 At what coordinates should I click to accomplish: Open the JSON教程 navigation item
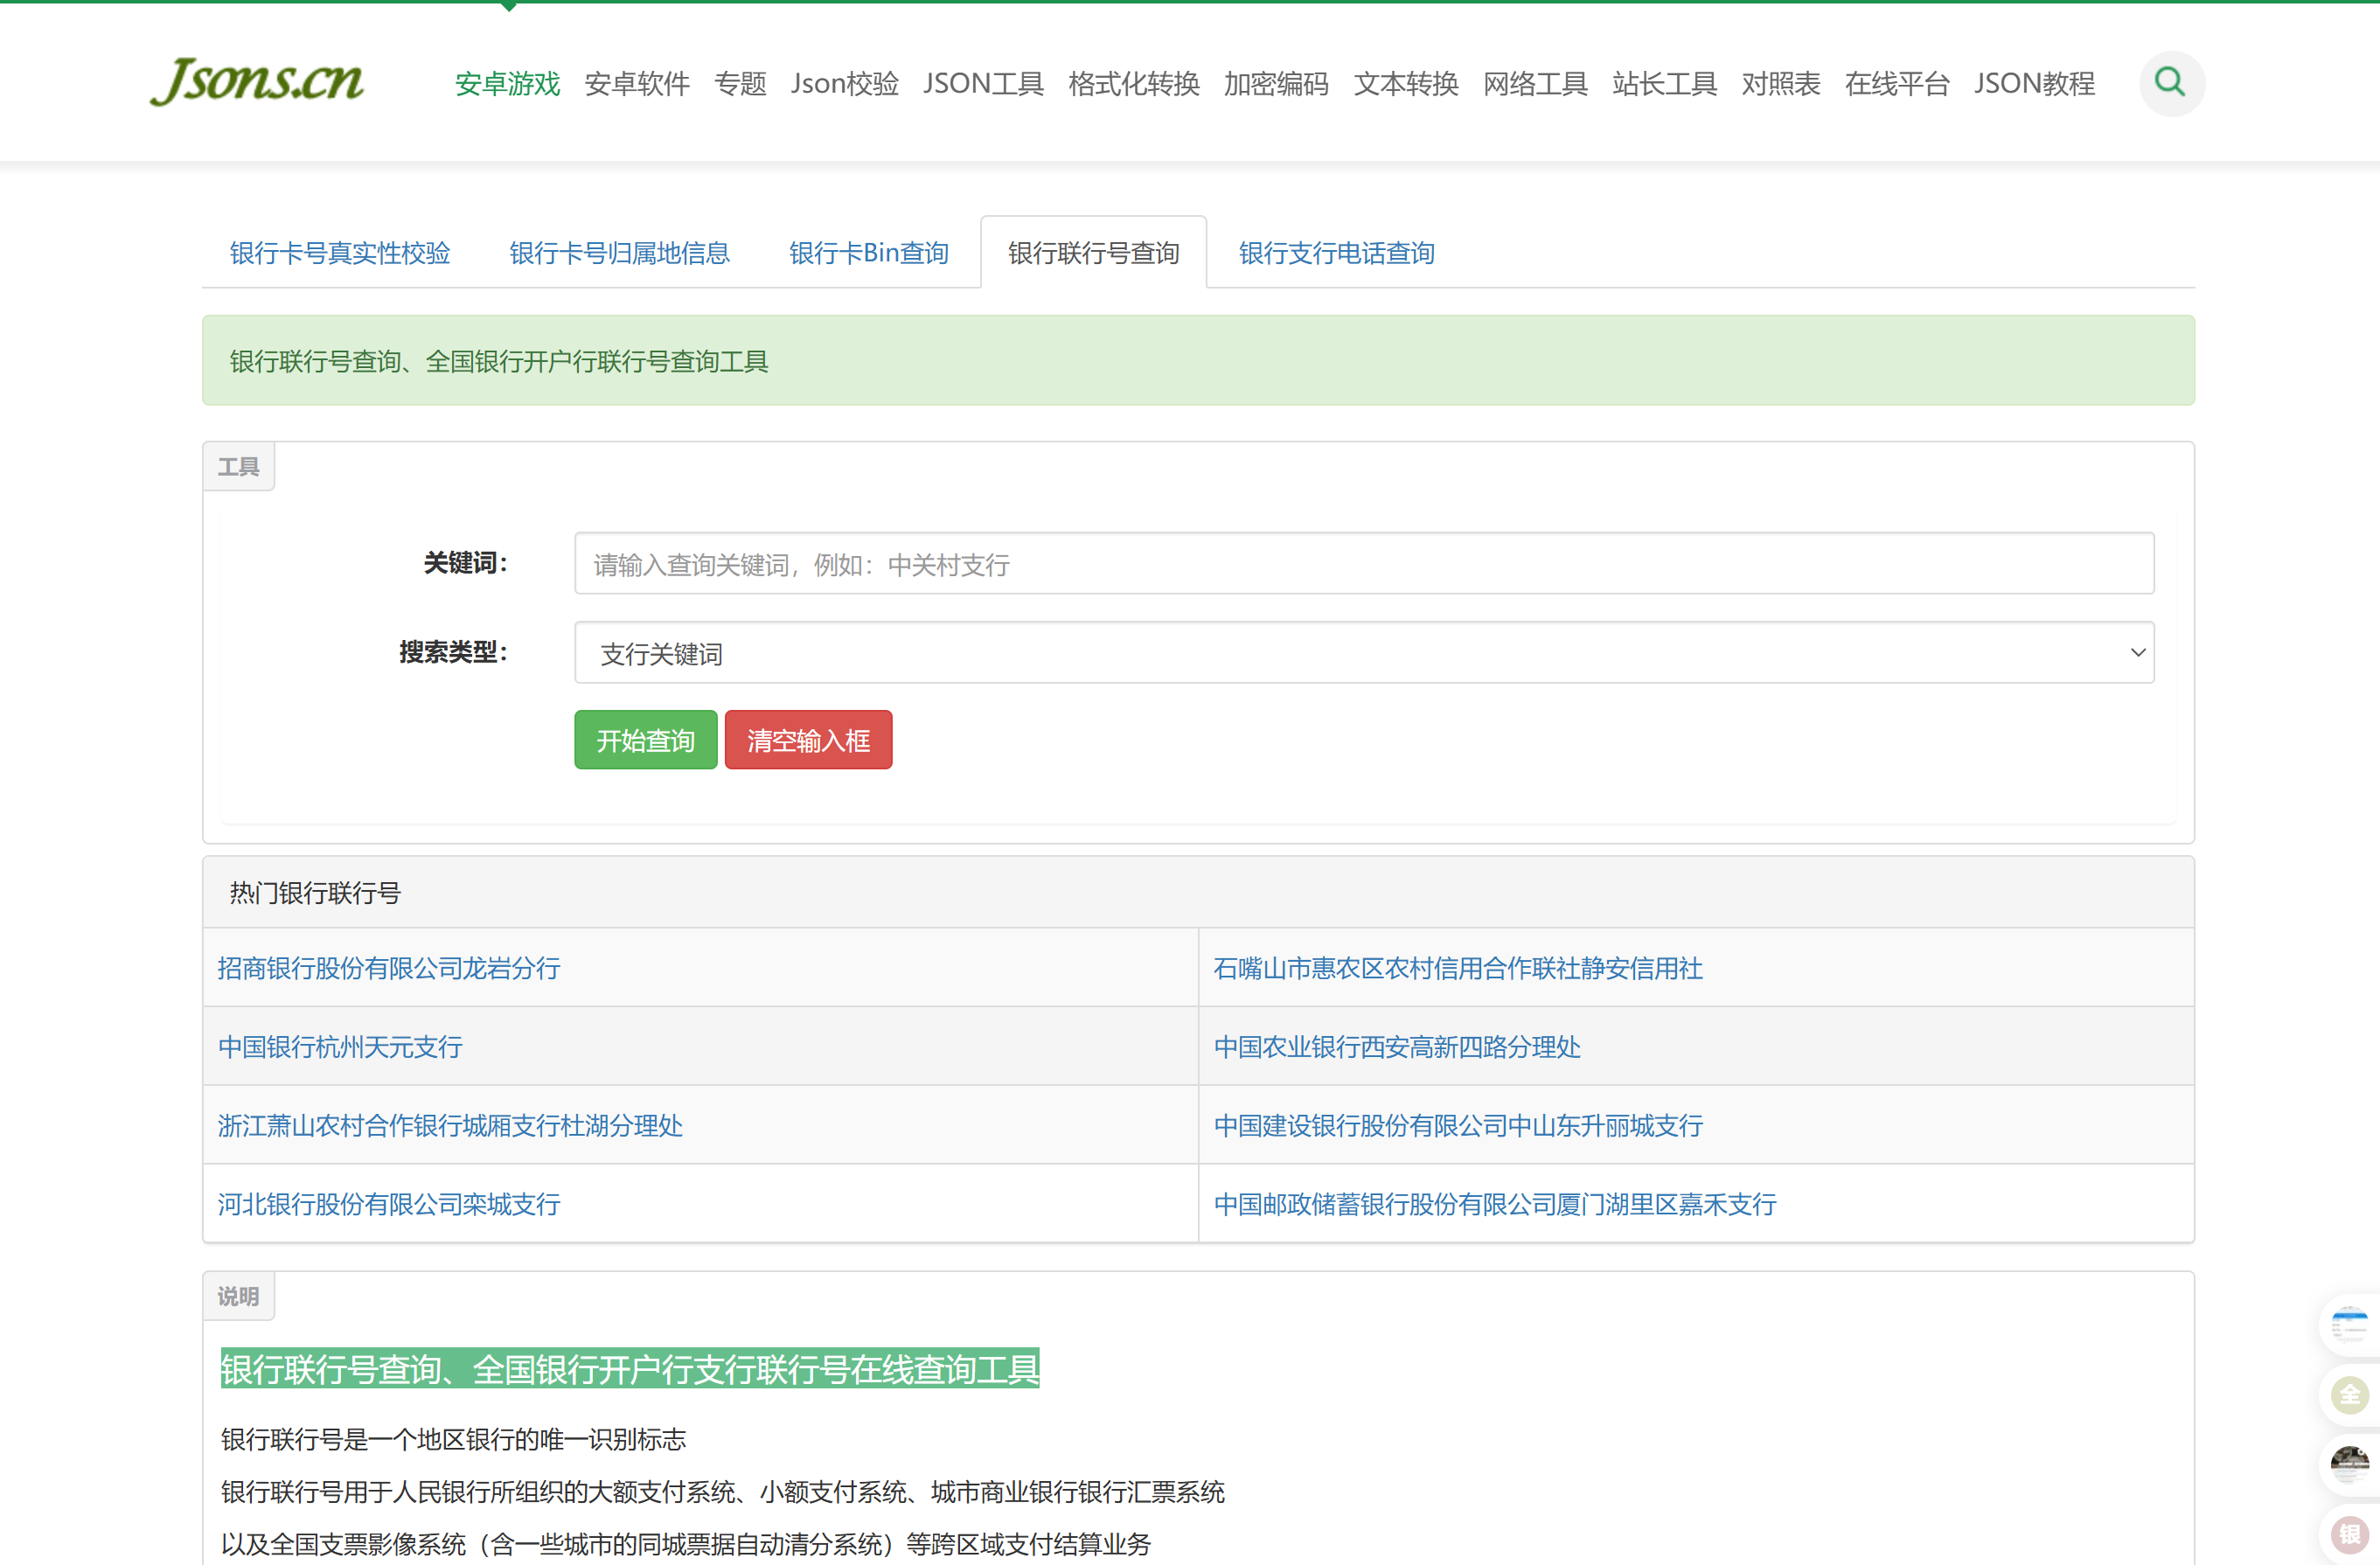point(2033,84)
